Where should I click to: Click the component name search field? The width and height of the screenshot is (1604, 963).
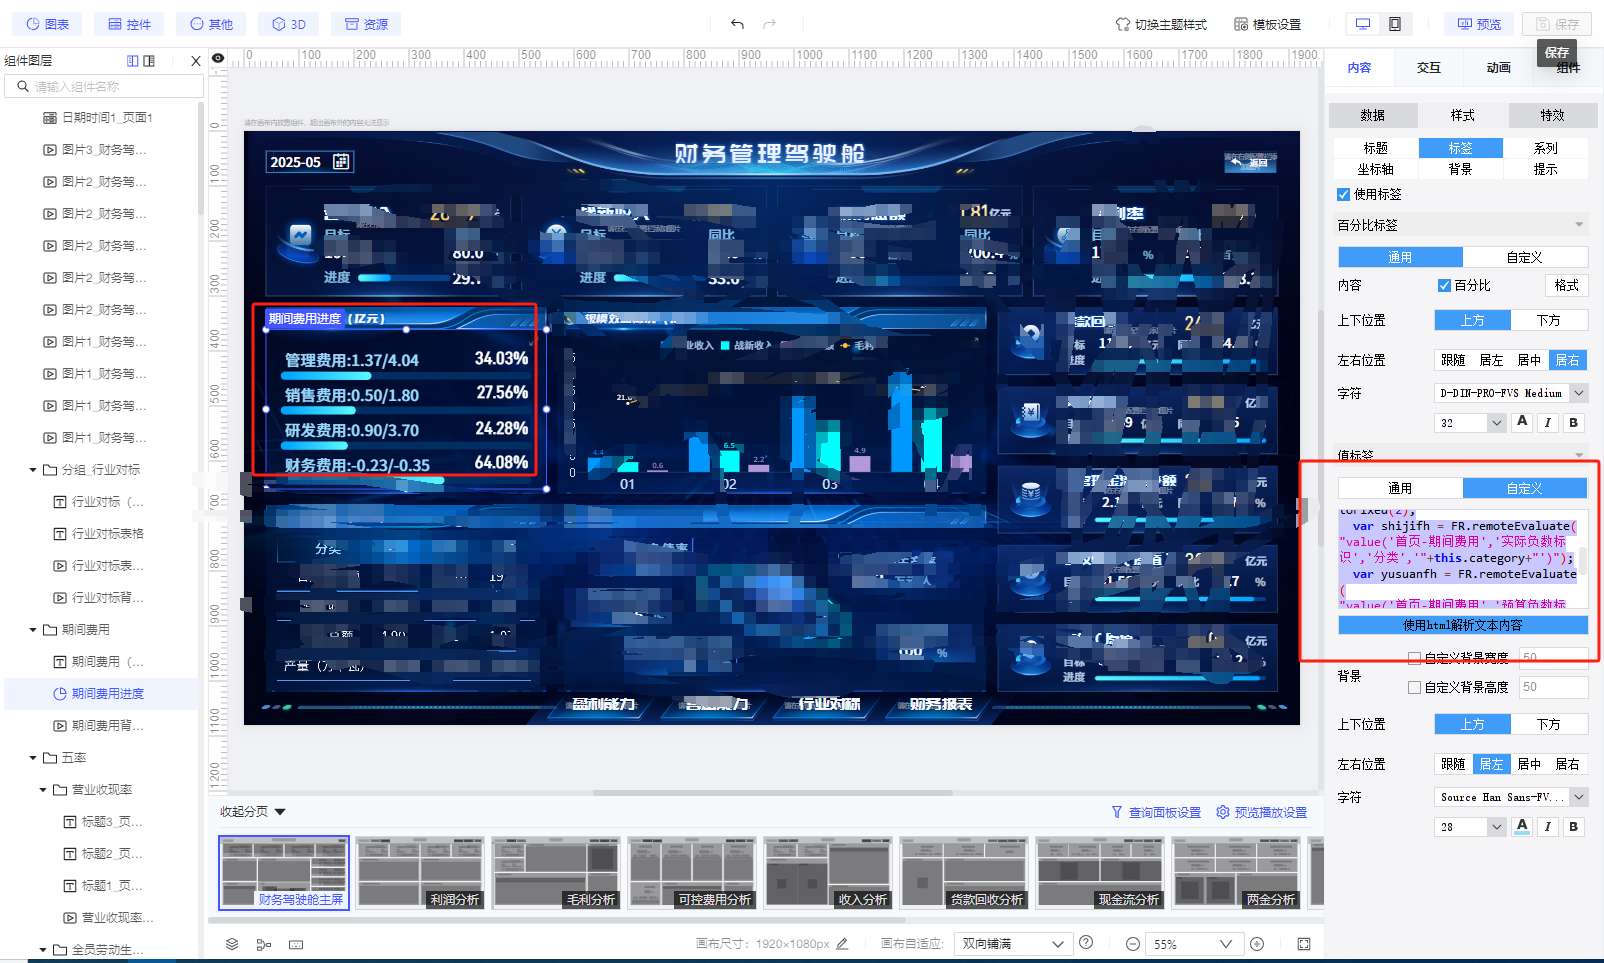[104, 87]
